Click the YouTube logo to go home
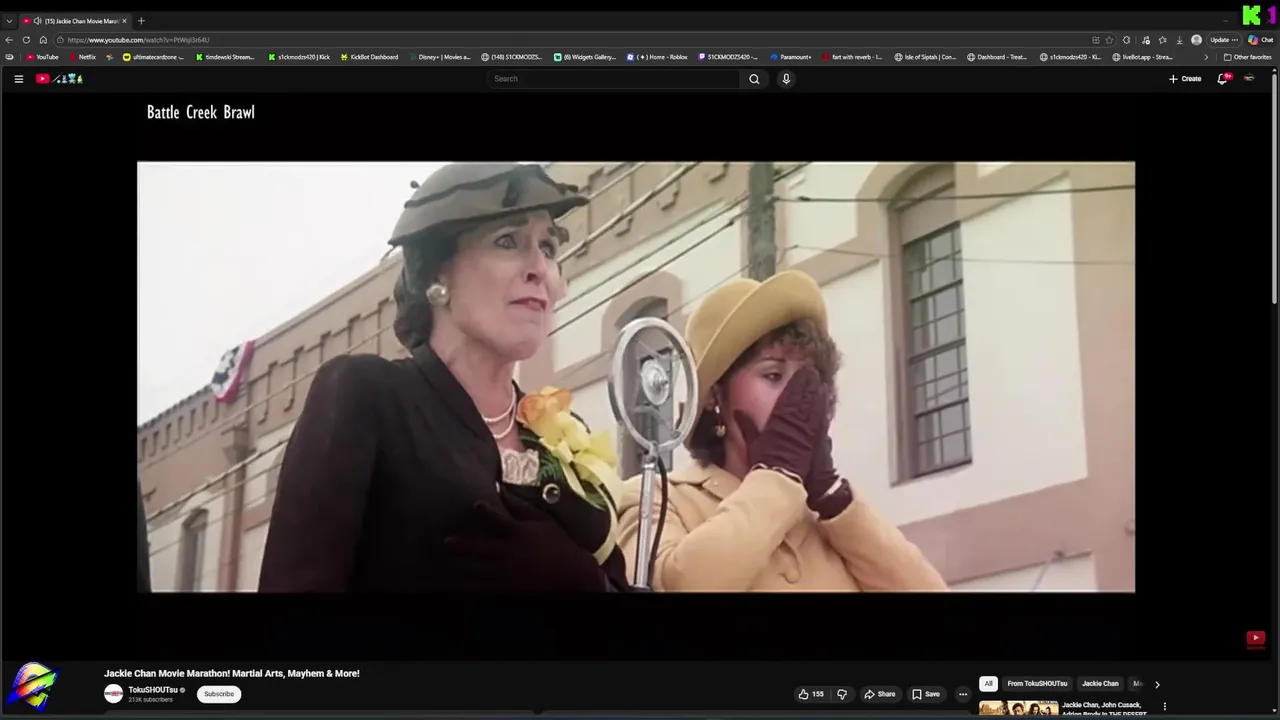The width and height of the screenshot is (1280, 720). [59, 79]
